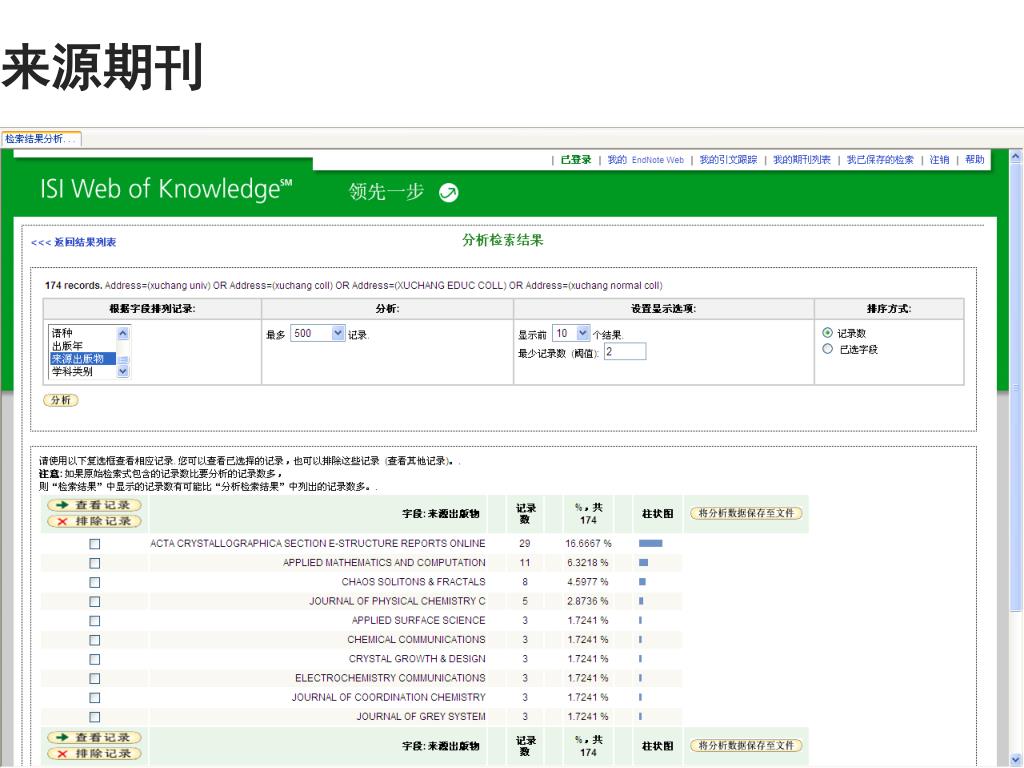Click the record count 11 cell
1024x768 pixels.
click(524, 562)
